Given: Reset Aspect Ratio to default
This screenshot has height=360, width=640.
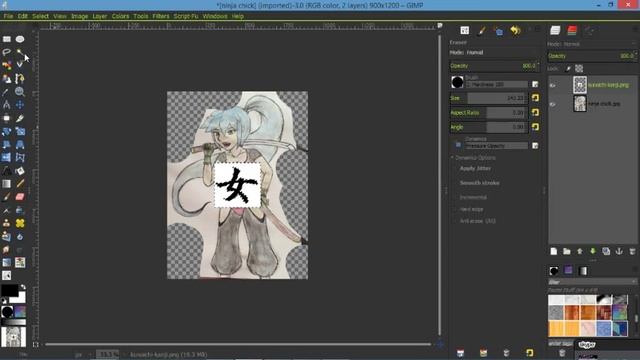Looking at the screenshot, I should click(x=535, y=112).
